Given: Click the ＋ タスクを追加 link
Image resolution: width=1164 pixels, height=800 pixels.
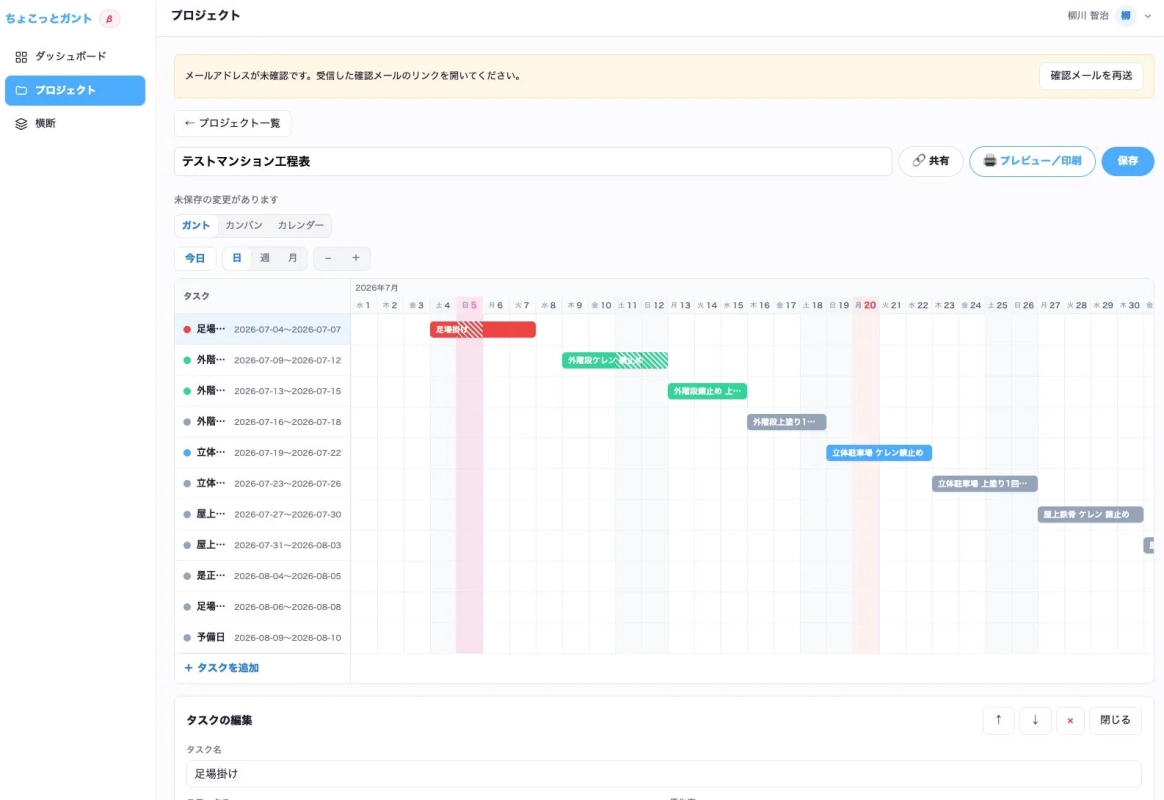Looking at the screenshot, I should pyautogui.click(x=221, y=668).
